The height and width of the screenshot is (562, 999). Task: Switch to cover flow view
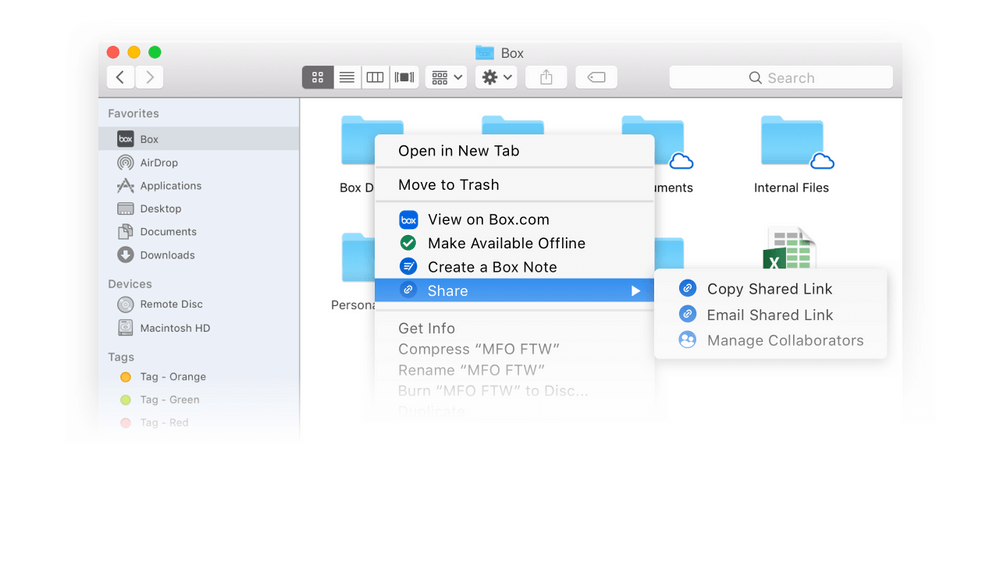click(x=404, y=77)
